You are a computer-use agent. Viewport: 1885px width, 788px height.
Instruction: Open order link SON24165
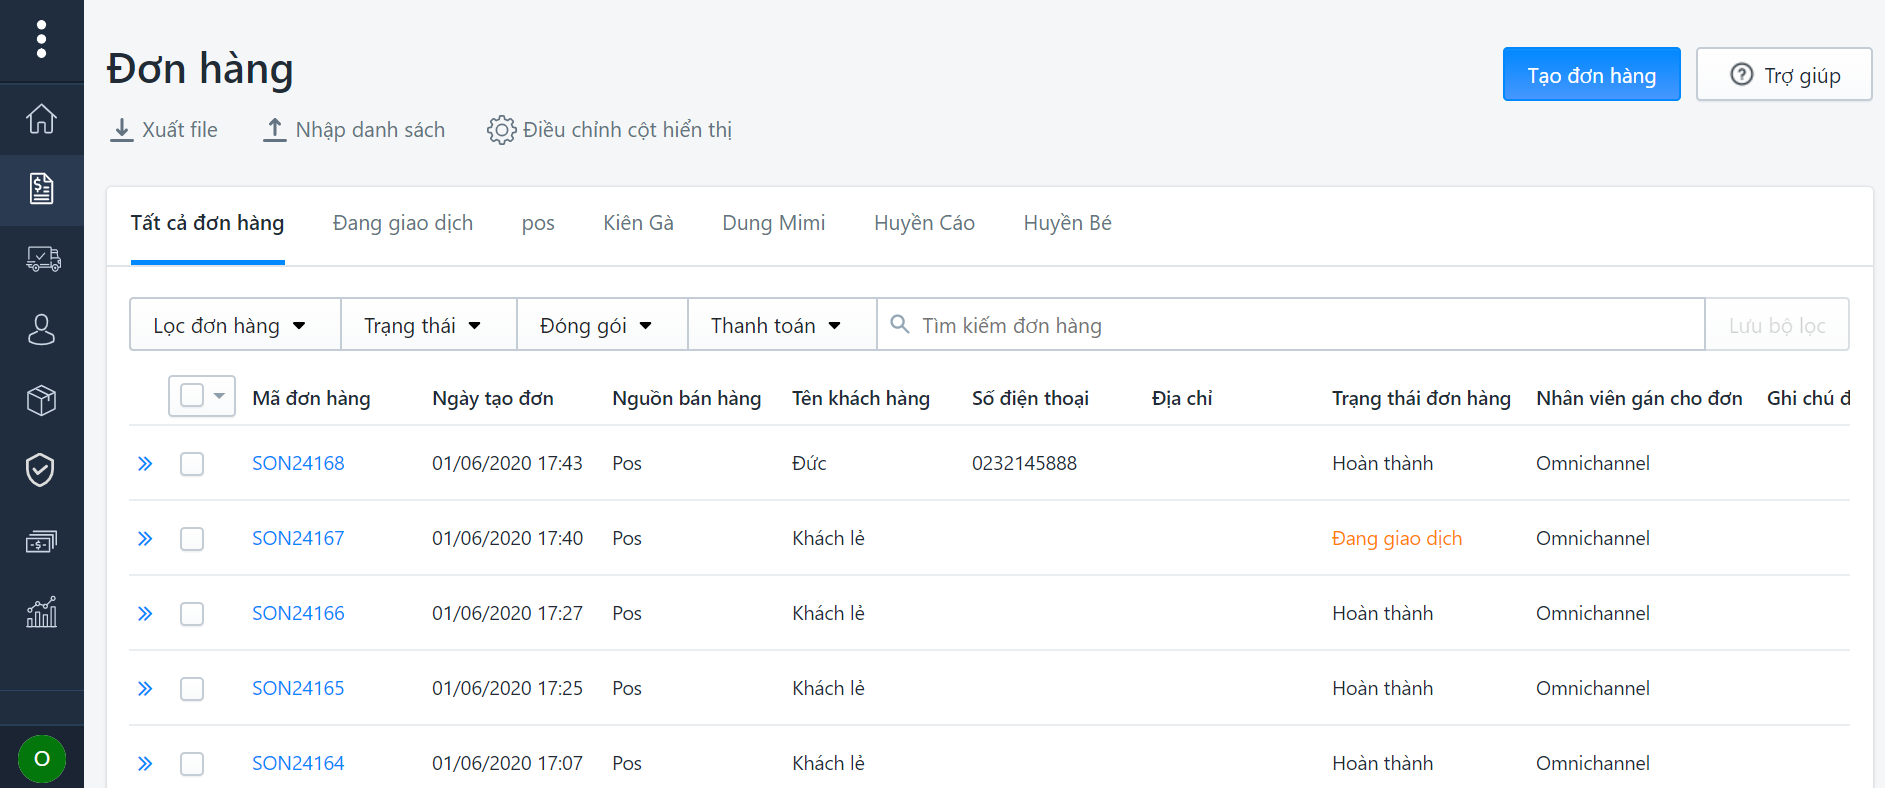298,688
